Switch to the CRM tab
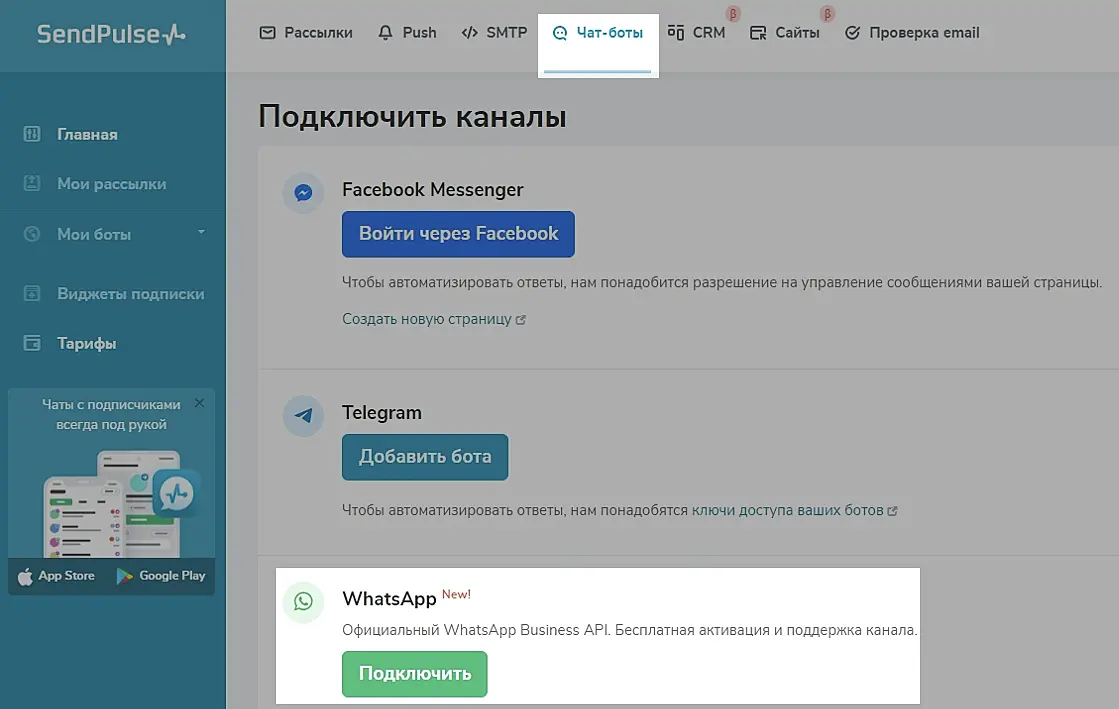 [697, 33]
